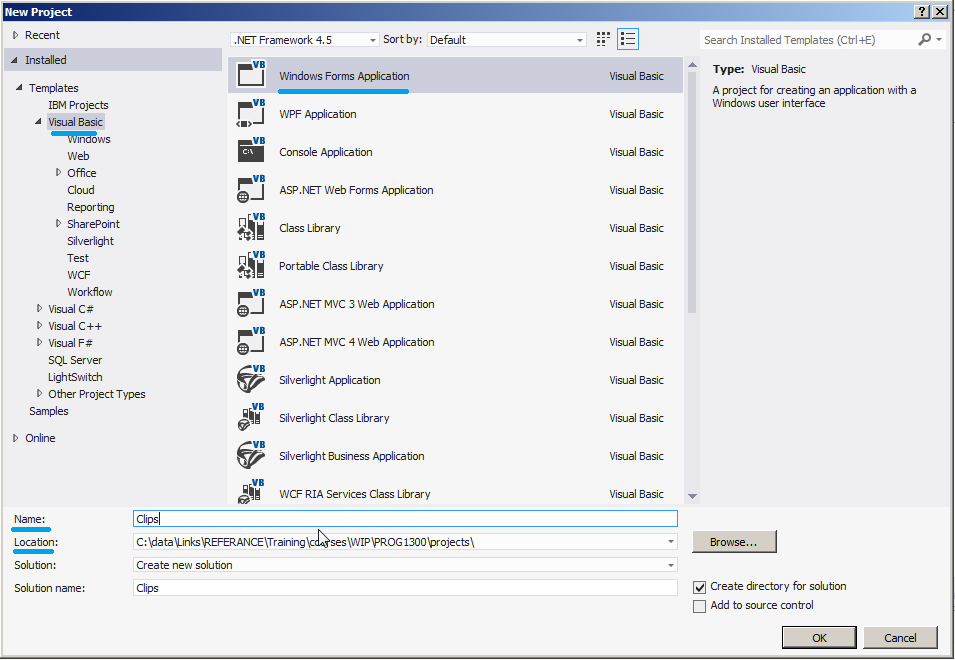Click the Solution name input field
Screen dimensions: 955x660
[x=405, y=588]
